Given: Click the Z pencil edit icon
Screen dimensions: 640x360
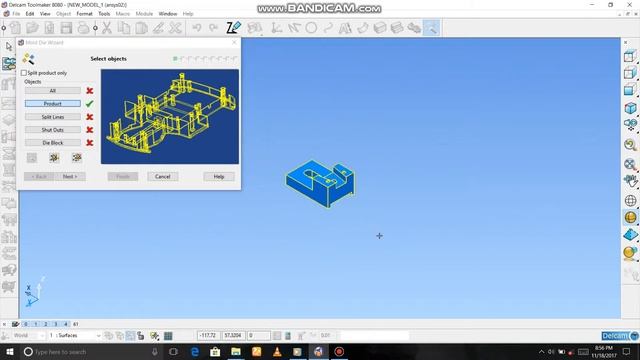Looking at the screenshot, I should (233, 28).
